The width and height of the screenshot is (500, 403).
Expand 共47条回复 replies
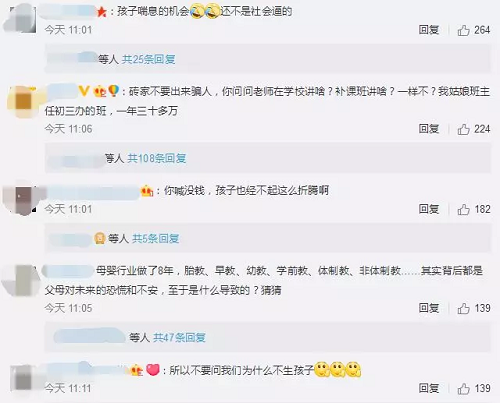[179, 338]
